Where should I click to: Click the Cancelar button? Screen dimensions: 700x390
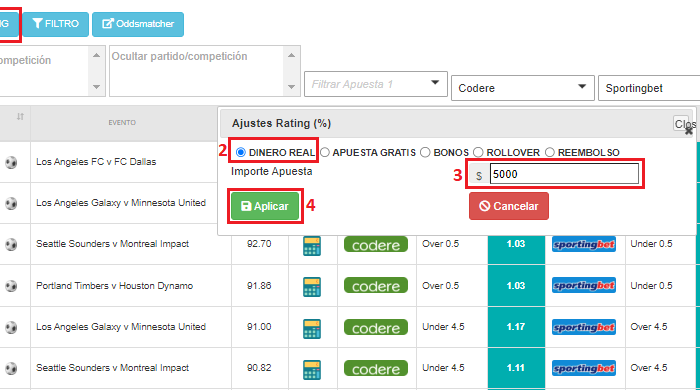tap(509, 206)
